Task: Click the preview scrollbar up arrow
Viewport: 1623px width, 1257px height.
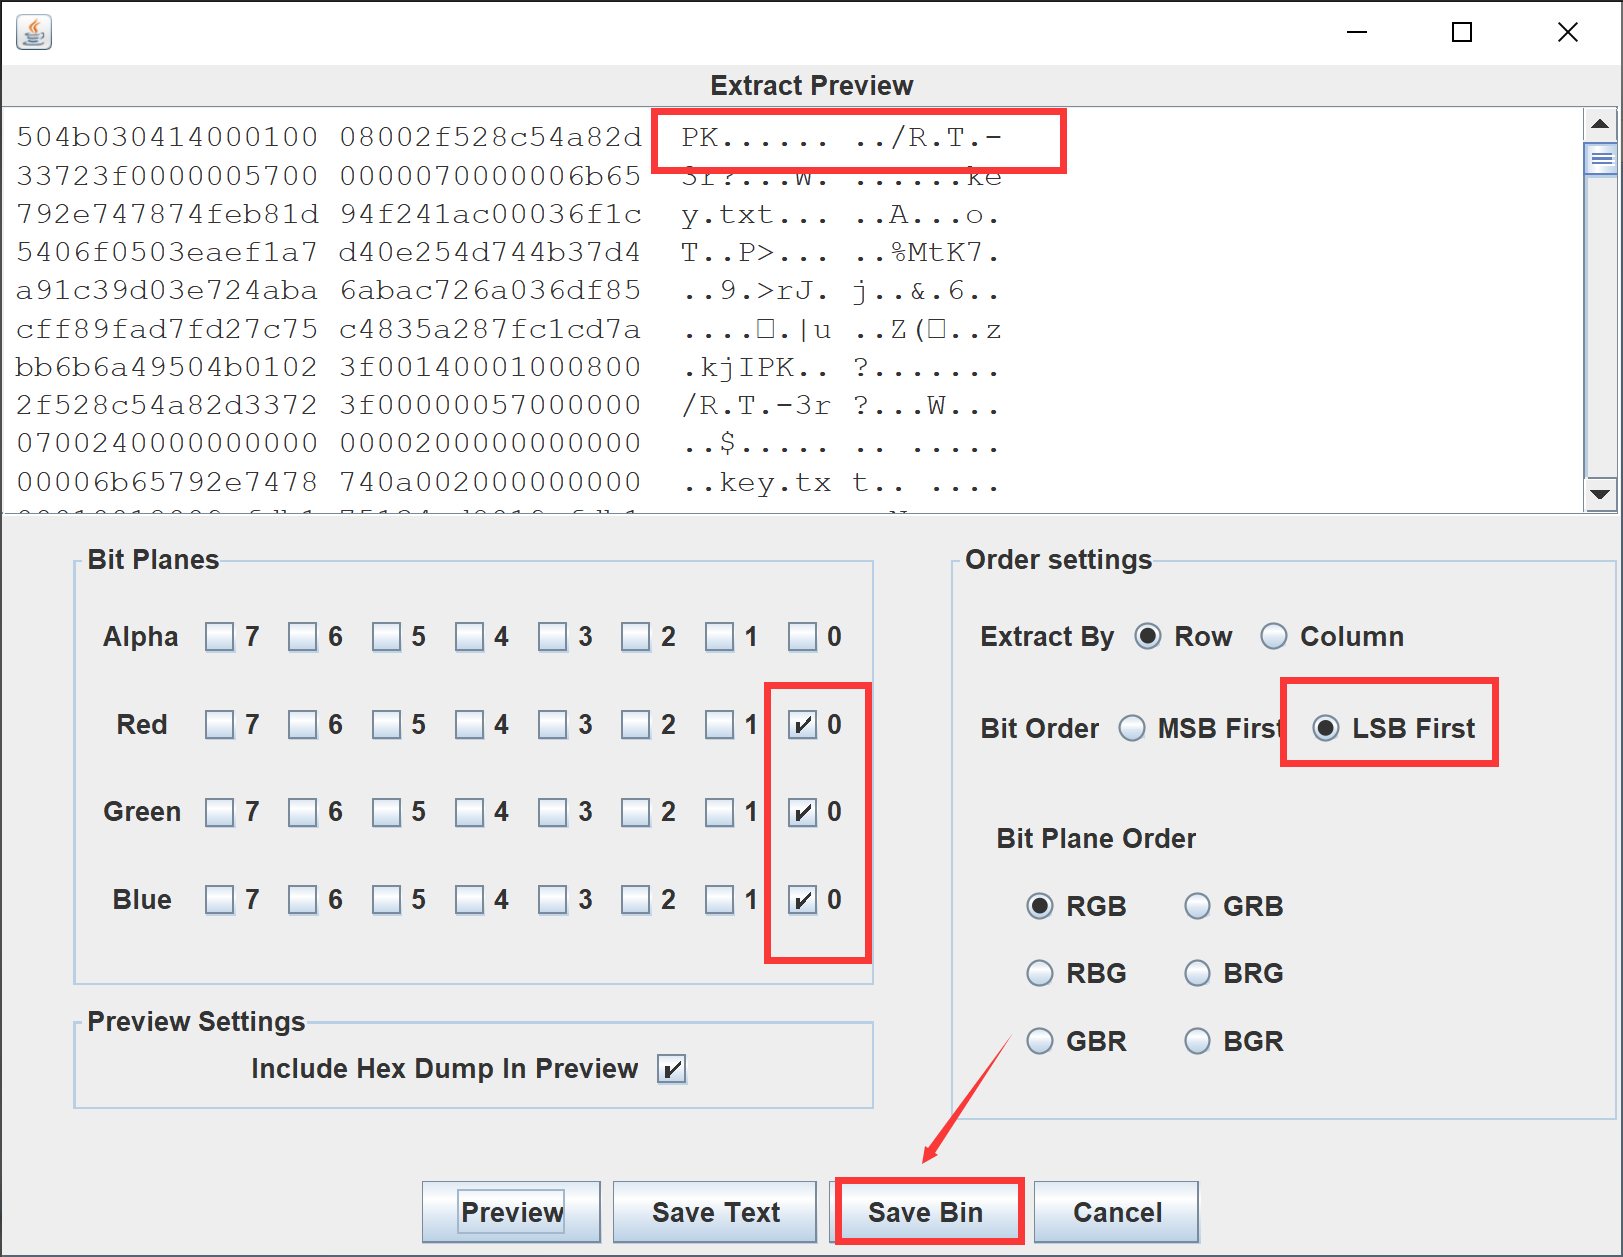Action: click(x=1600, y=124)
